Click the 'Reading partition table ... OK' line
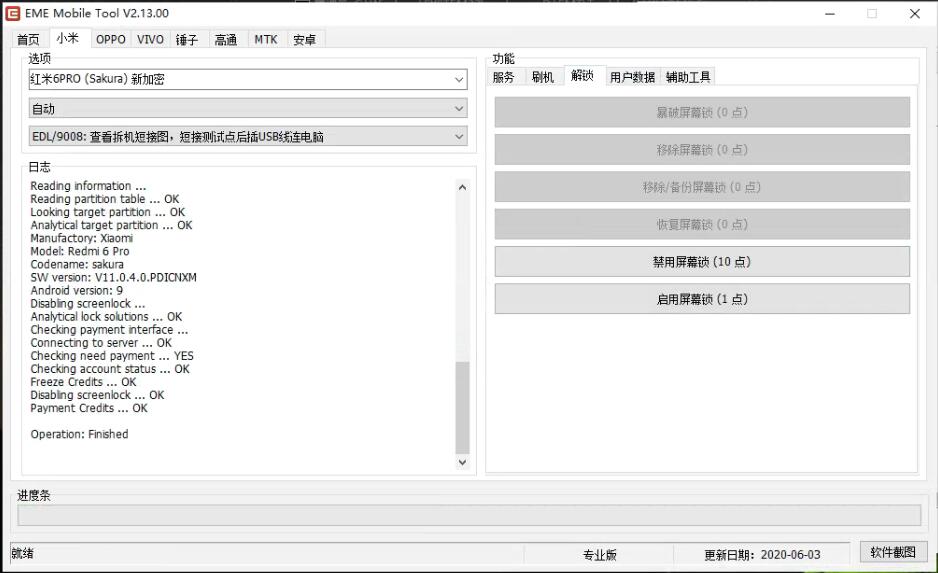The height and width of the screenshot is (573, 938). (105, 199)
